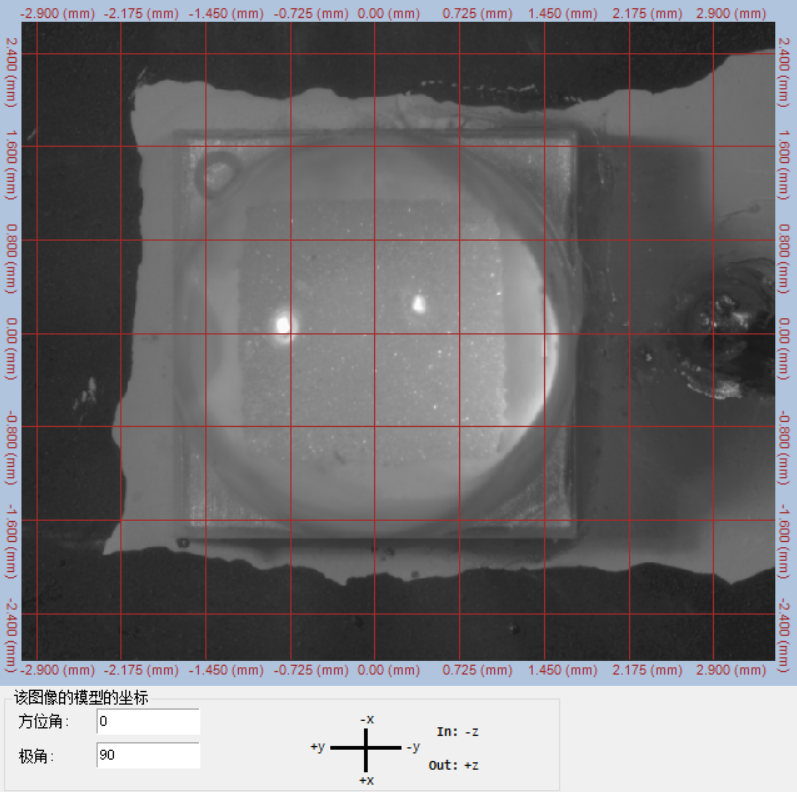Click the -y label beside the axis cross
This screenshot has height=792, width=797.
(x=412, y=747)
